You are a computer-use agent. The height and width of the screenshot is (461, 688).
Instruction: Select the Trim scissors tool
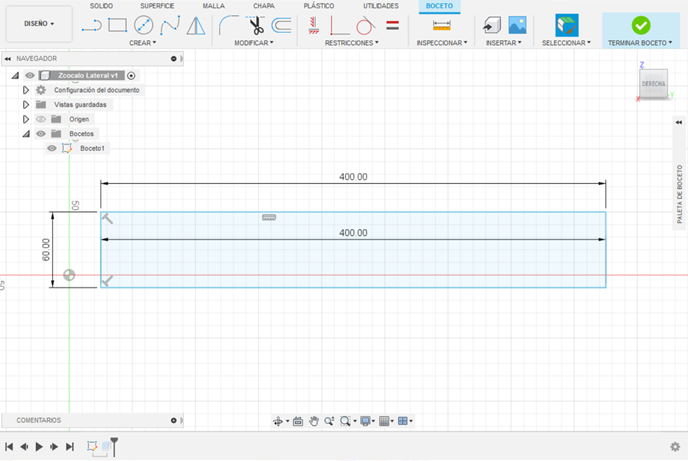tap(255, 25)
